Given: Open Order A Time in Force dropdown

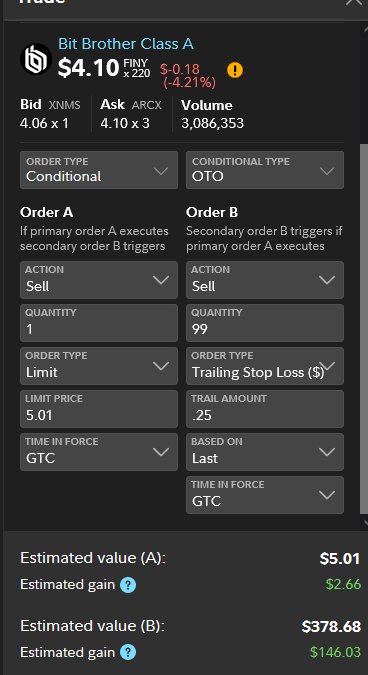Looking at the screenshot, I should coord(99,452).
